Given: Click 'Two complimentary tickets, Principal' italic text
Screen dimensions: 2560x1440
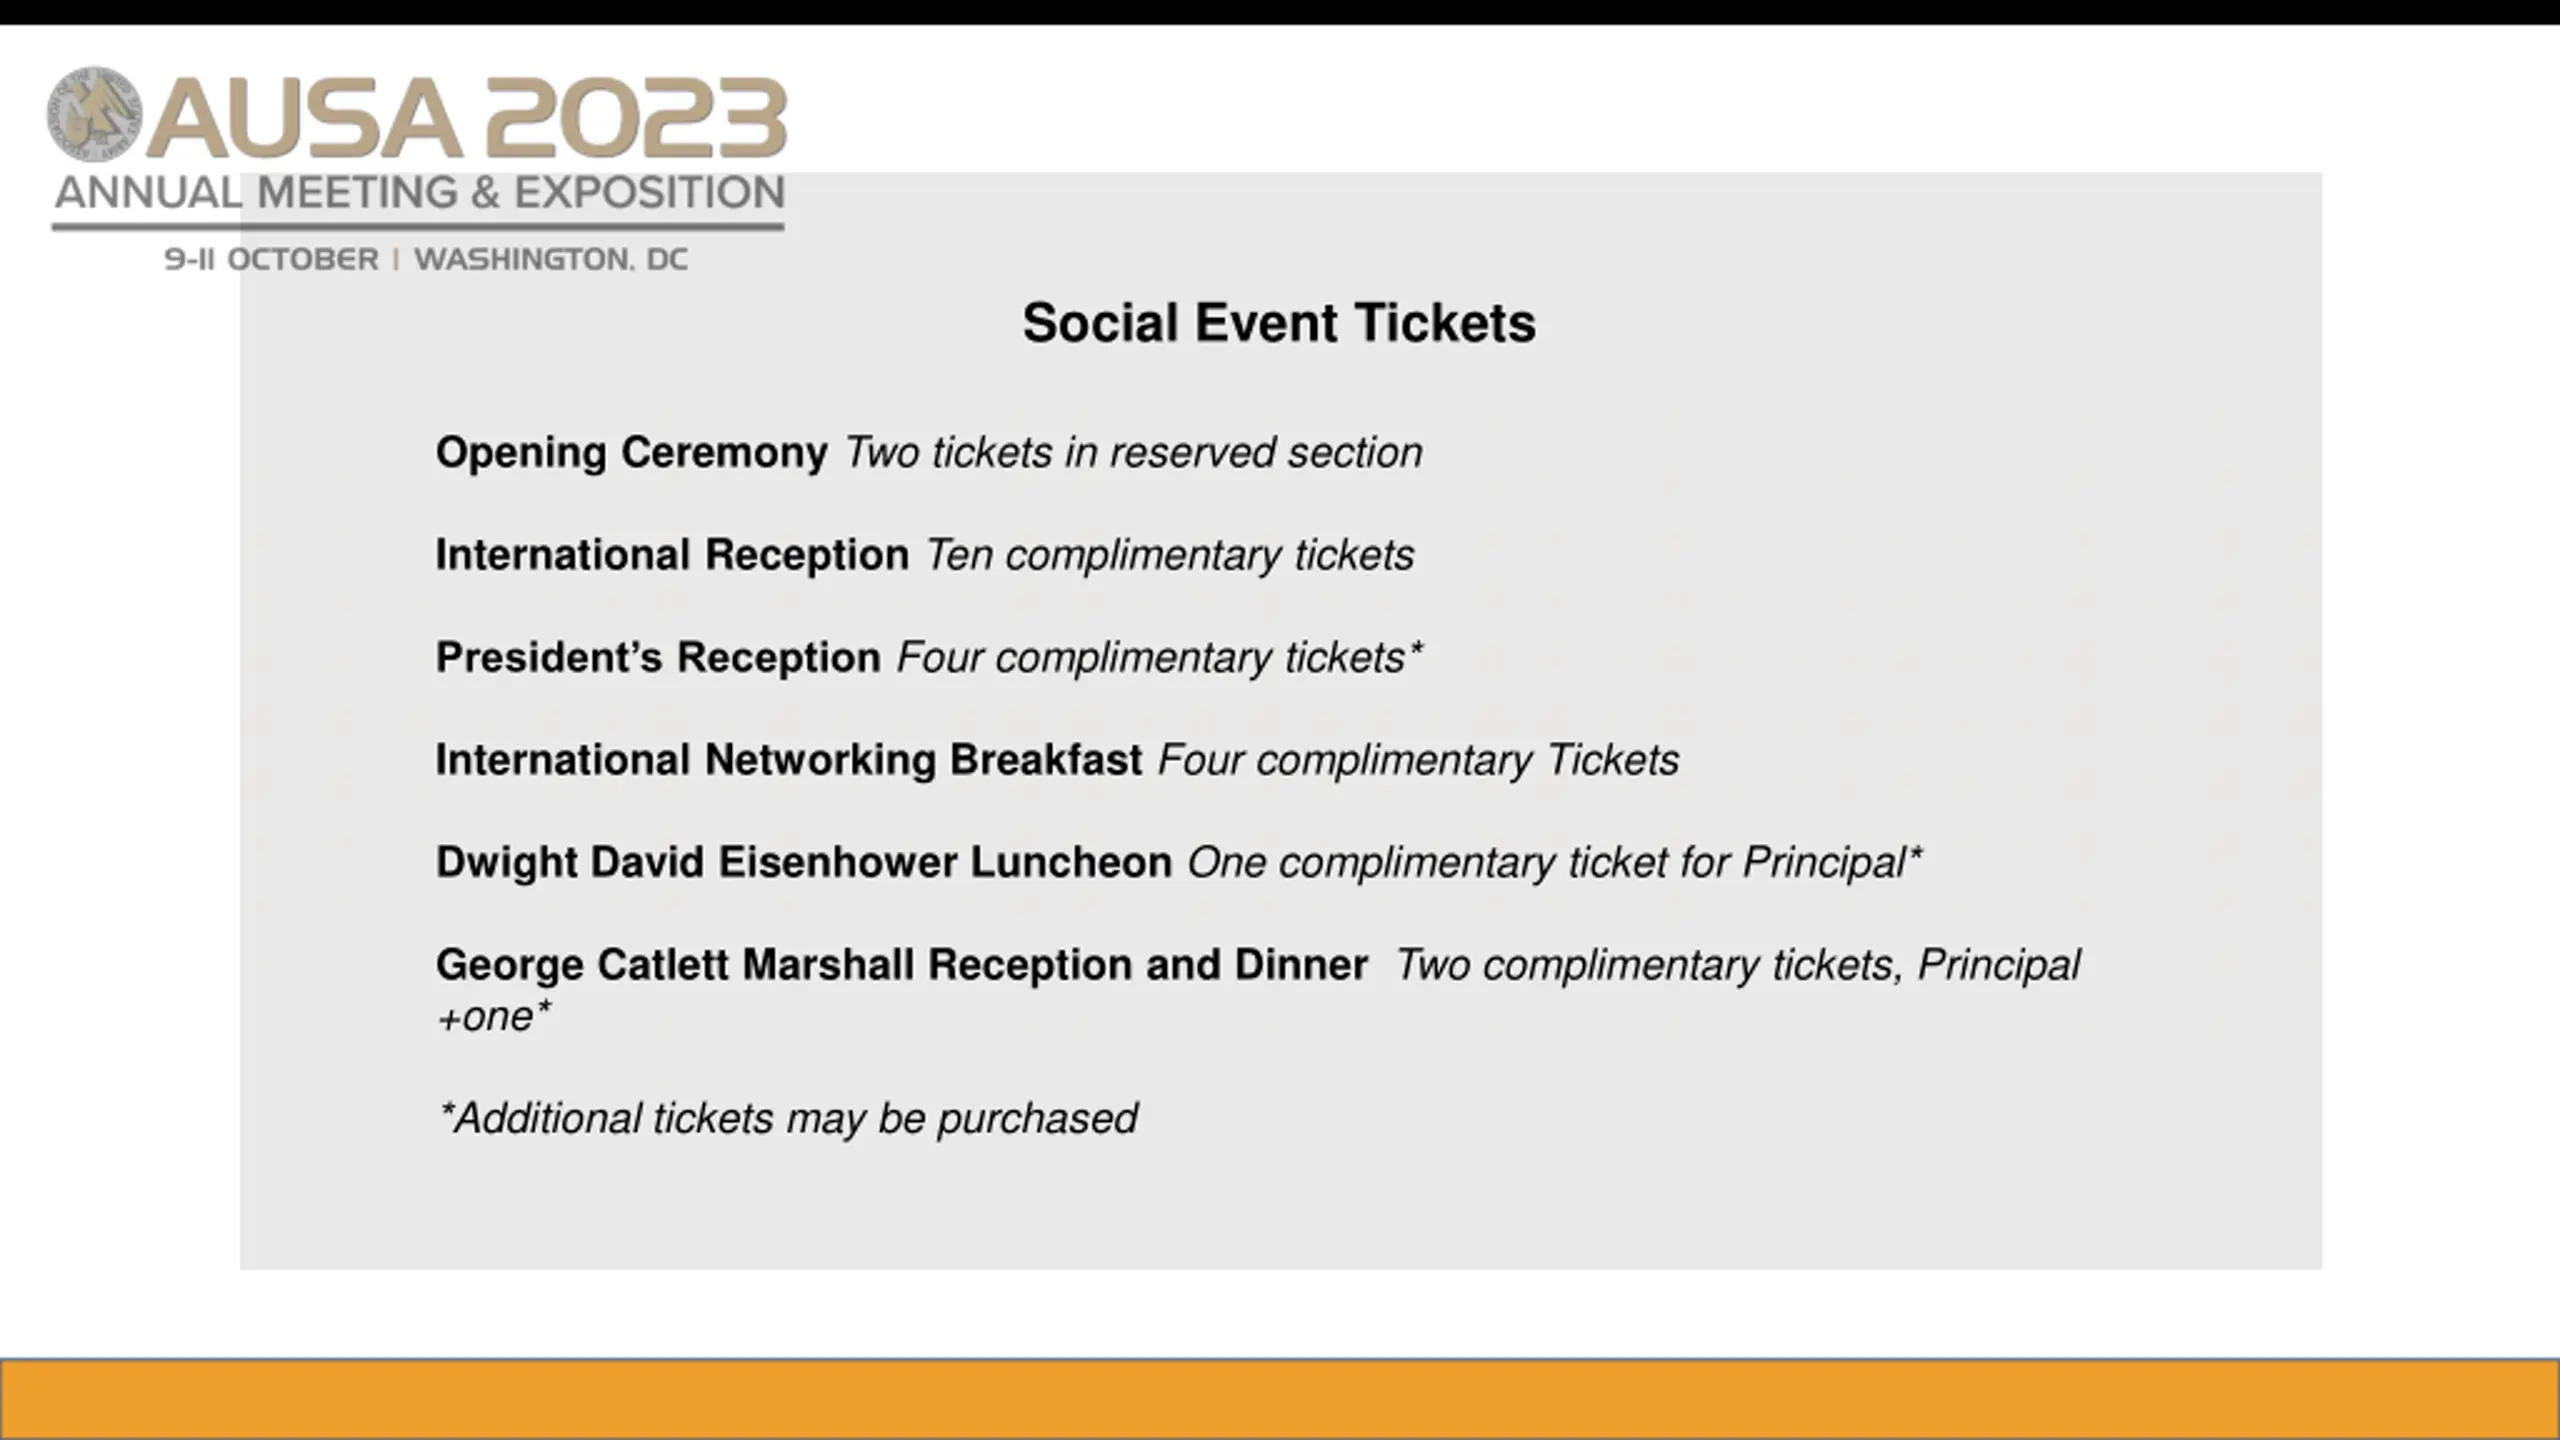Looking at the screenshot, I should (1738, 965).
